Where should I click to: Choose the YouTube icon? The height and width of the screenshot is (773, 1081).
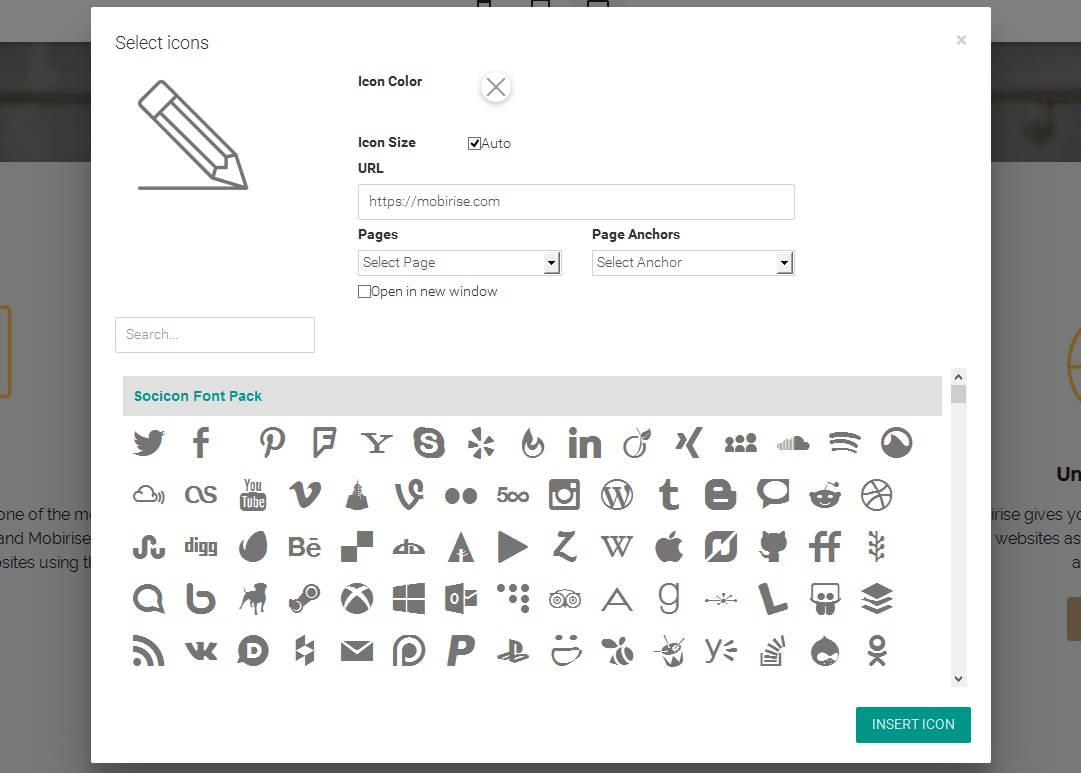pos(253,494)
